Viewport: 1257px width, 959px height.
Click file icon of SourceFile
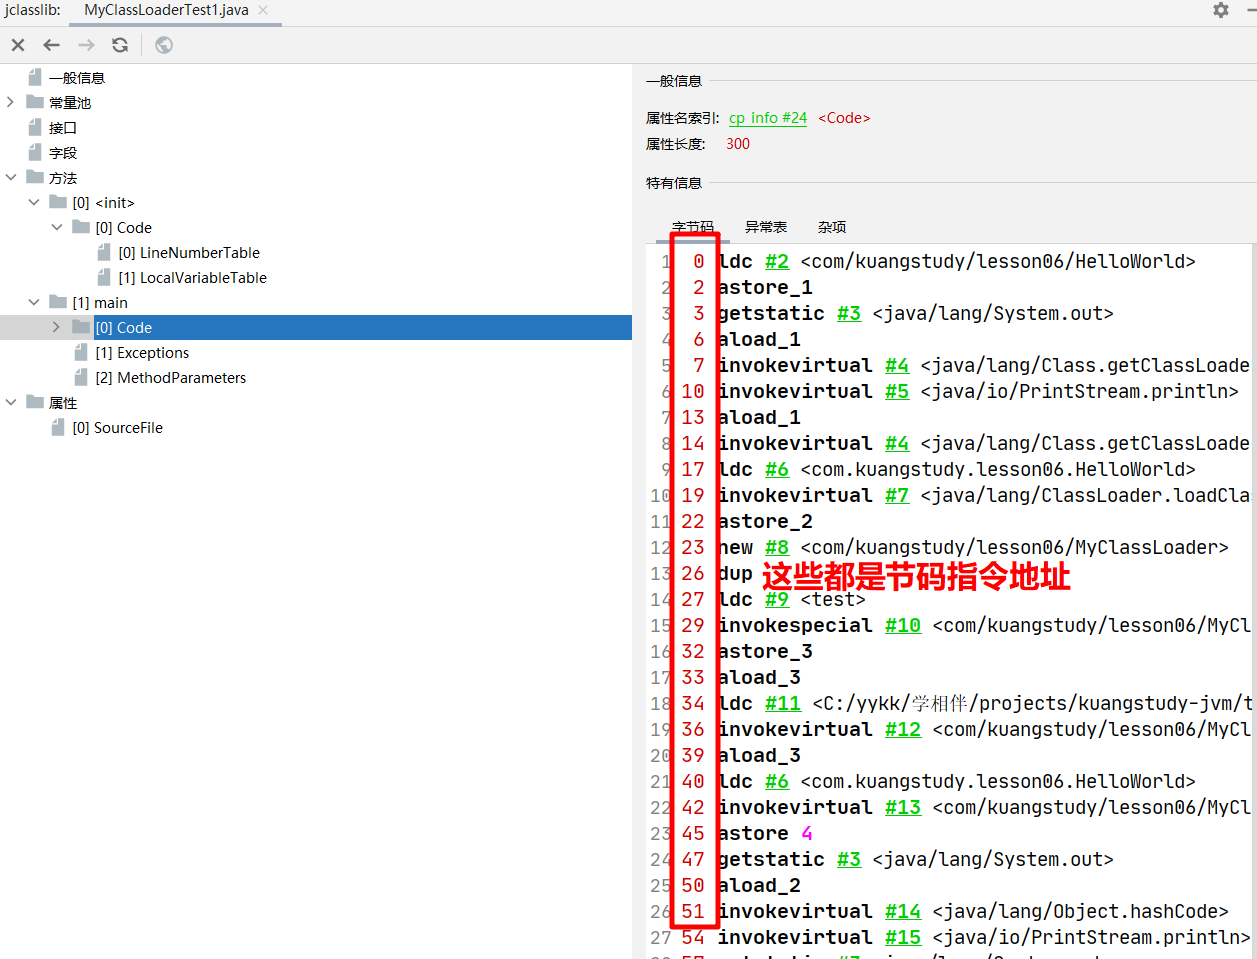(x=58, y=427)
